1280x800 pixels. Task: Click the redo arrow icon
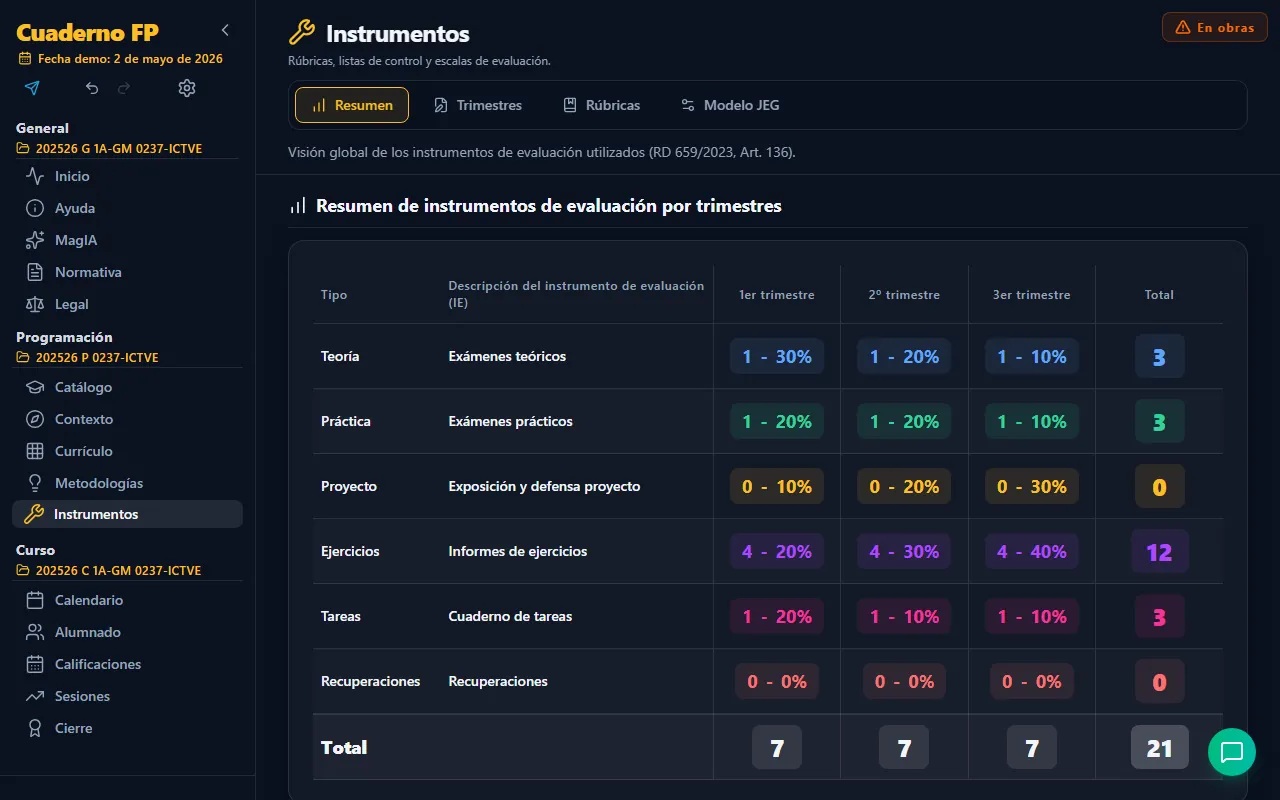pos(124,88)
